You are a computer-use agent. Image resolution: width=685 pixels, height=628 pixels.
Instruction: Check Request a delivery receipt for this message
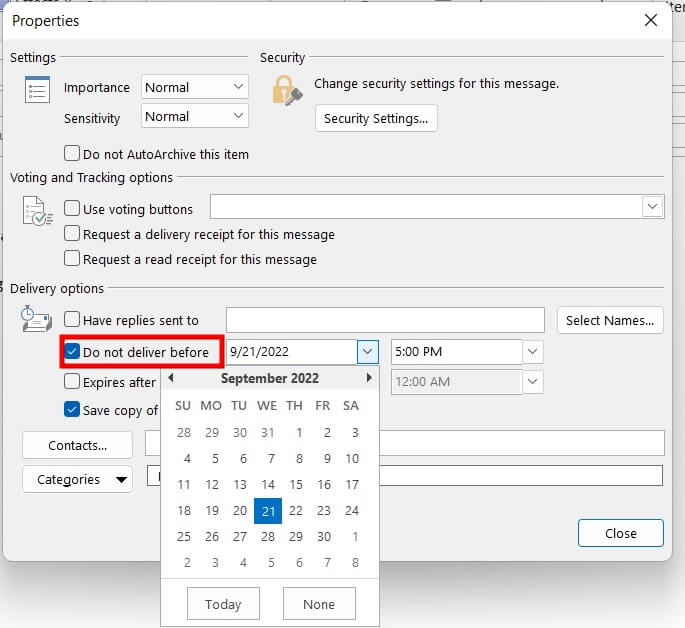[72, 234]
